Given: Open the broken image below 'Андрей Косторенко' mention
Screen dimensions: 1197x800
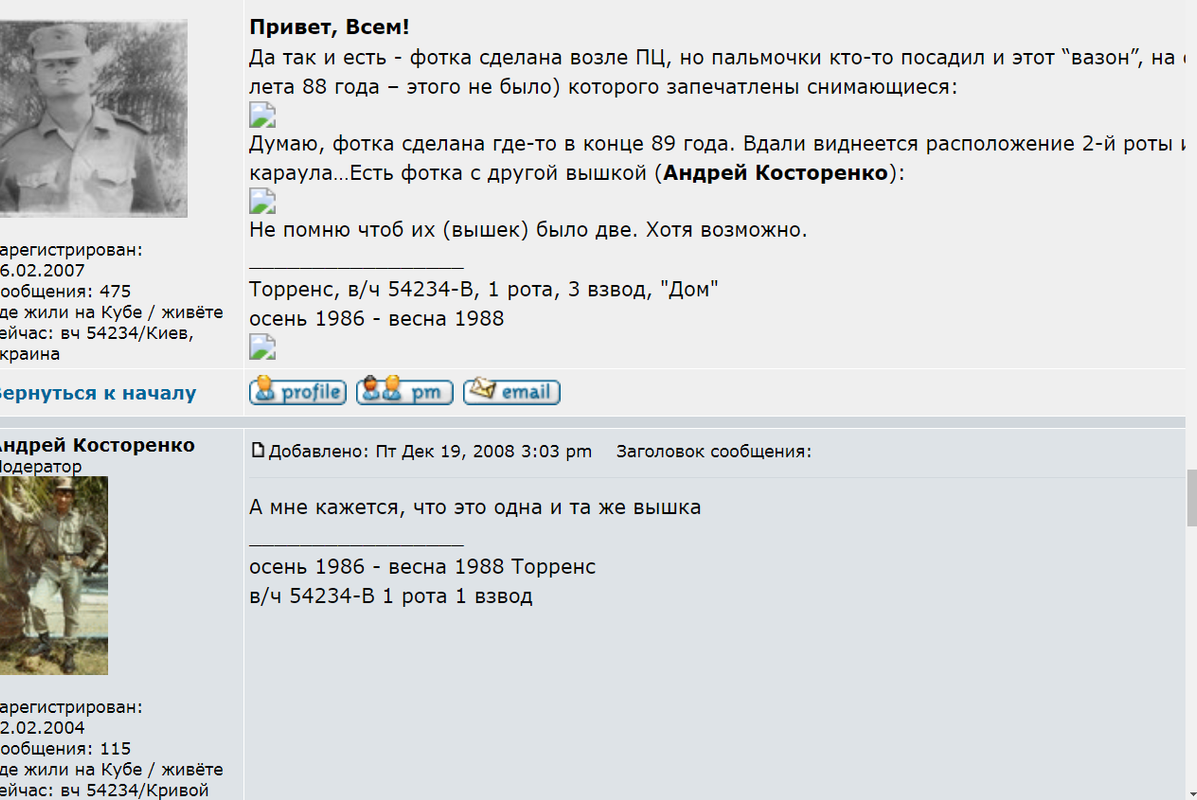Looking at the screenshot, I should pos(262,202).
